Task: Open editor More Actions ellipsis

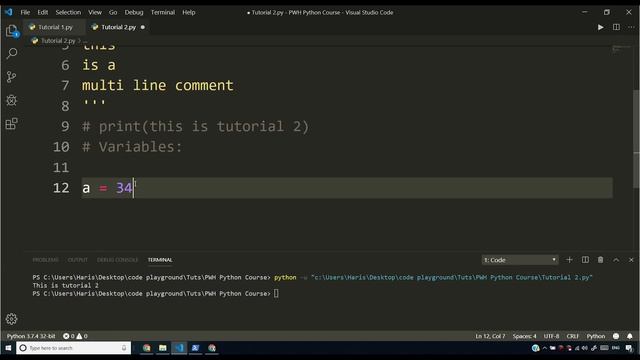Action: point(631,27)
